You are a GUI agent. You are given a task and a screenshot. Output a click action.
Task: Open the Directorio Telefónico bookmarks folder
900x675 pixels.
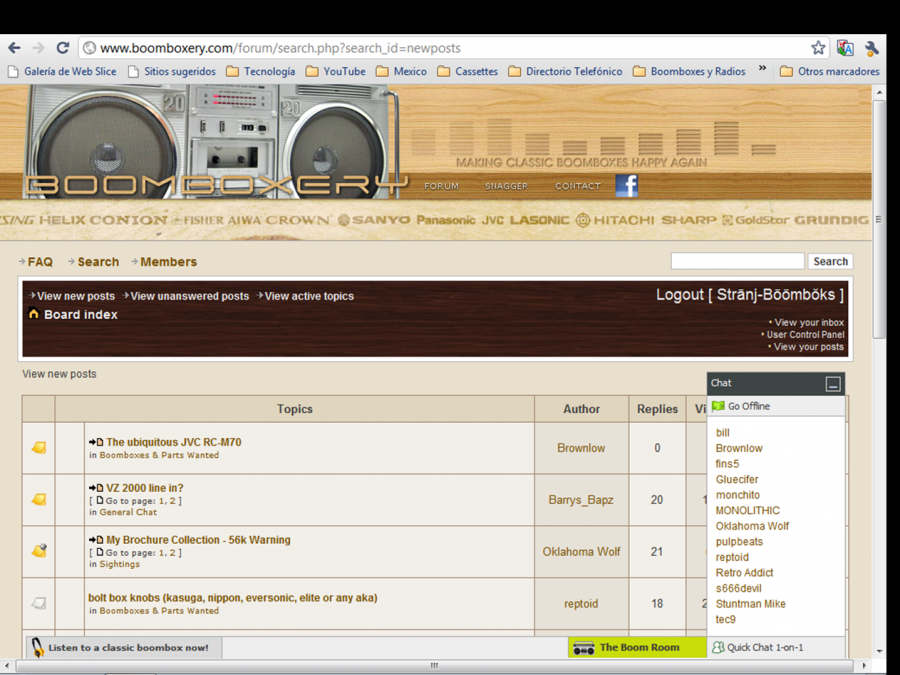coord(565,71)
